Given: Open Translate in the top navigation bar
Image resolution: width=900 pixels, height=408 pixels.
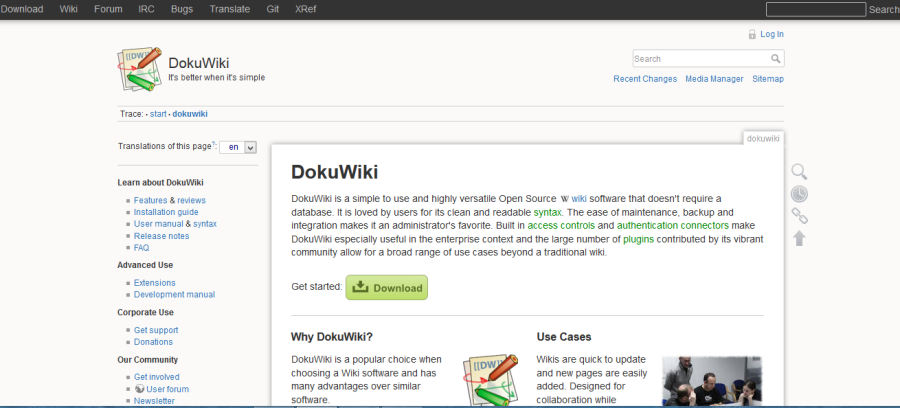Looking at the screenshot, I should click(230, 9).
